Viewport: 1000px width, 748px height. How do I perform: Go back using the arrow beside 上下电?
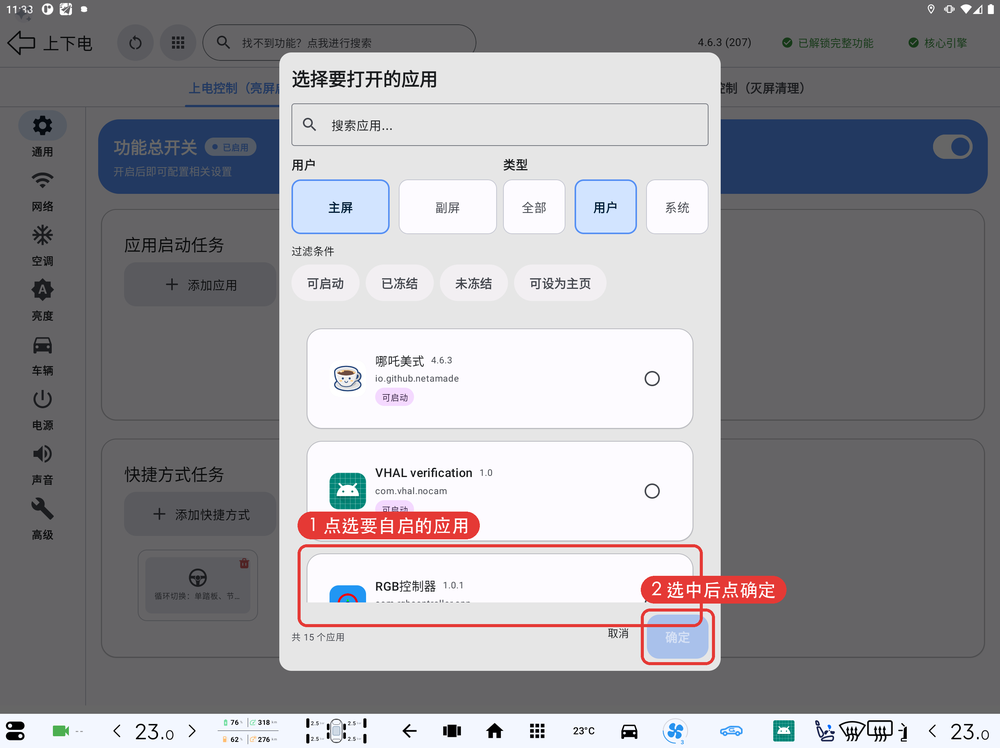click(21, 43)
